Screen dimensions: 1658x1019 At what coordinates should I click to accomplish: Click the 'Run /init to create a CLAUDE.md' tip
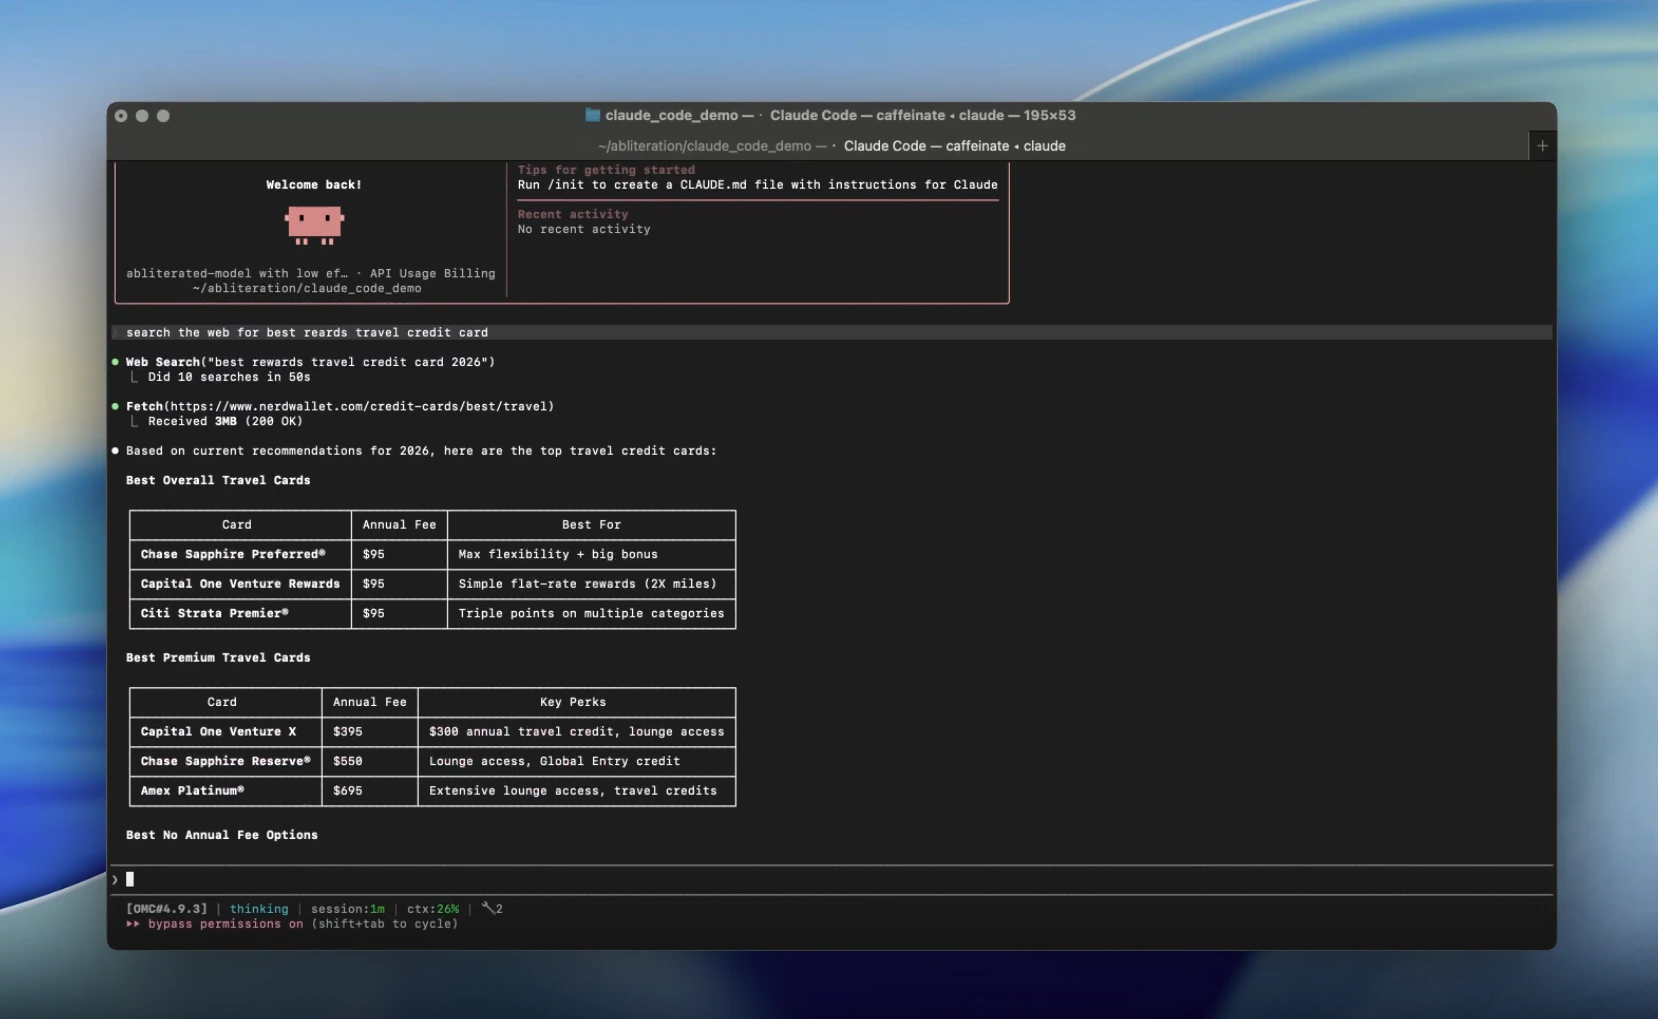click(757, 185)
